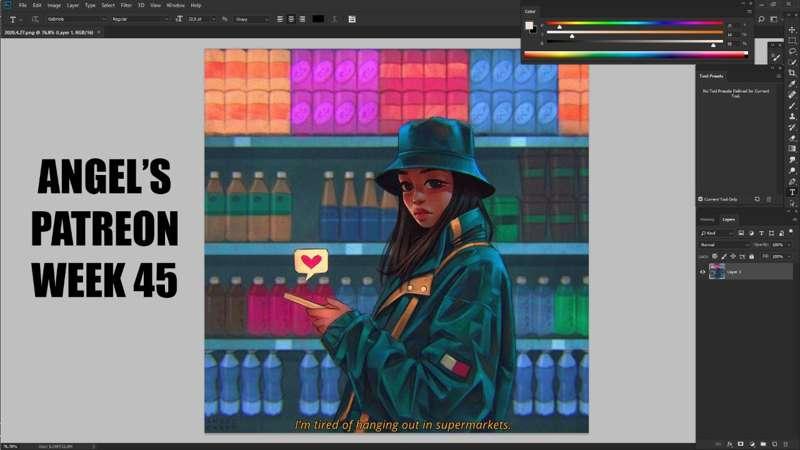The width and height of the screenshot is (800, 450).
Task: Click the hue slider in Color panel
Action: 634,23
